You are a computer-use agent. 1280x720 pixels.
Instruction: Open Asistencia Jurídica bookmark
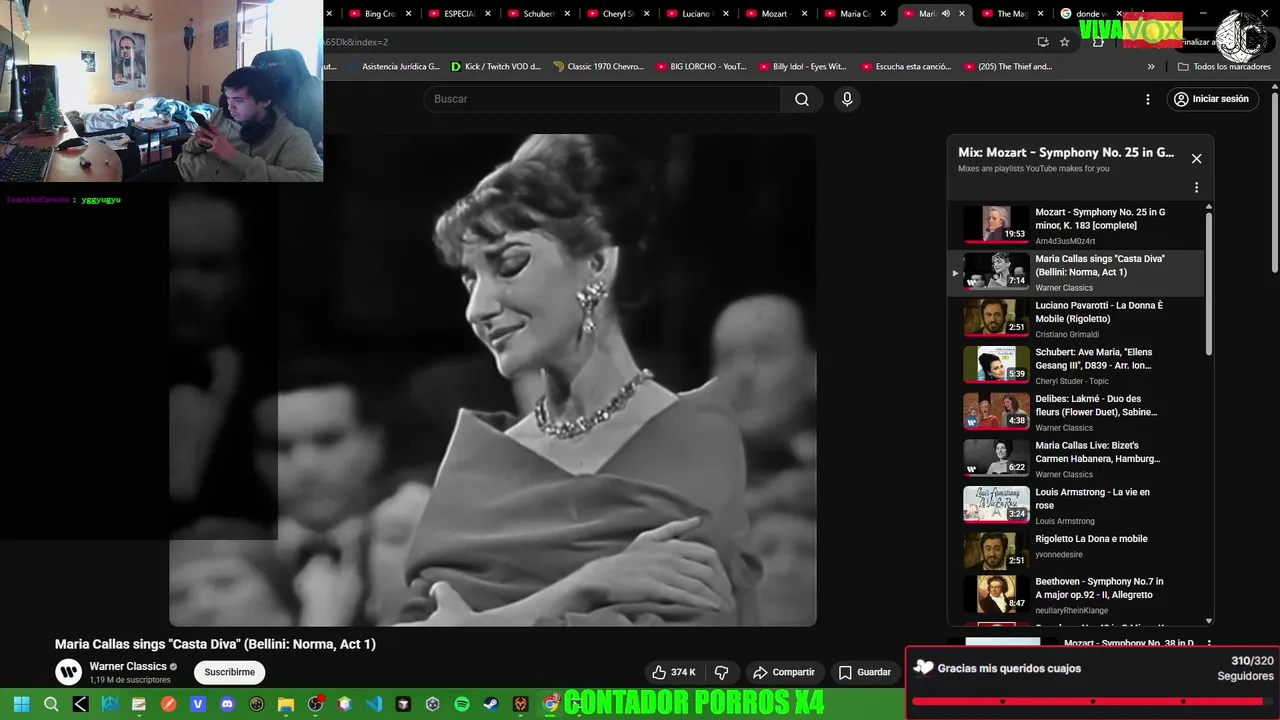393,67
